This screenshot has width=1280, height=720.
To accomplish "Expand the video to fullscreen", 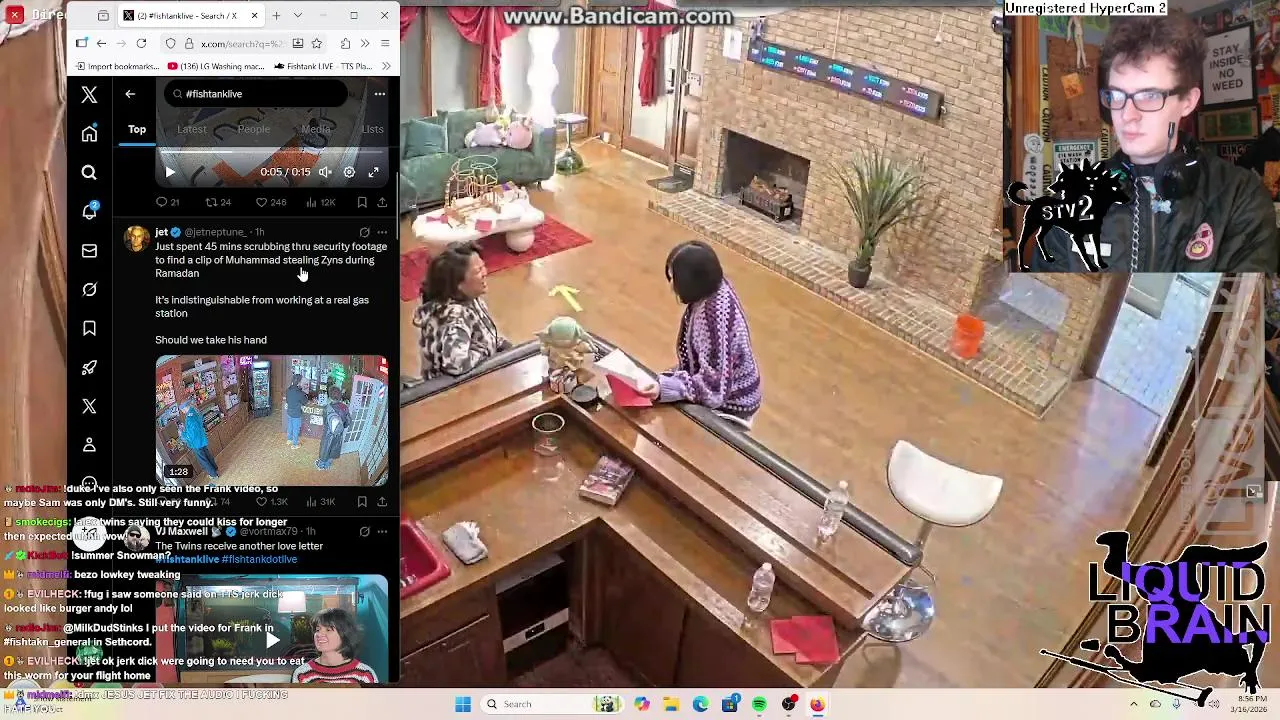I will 373,172.
